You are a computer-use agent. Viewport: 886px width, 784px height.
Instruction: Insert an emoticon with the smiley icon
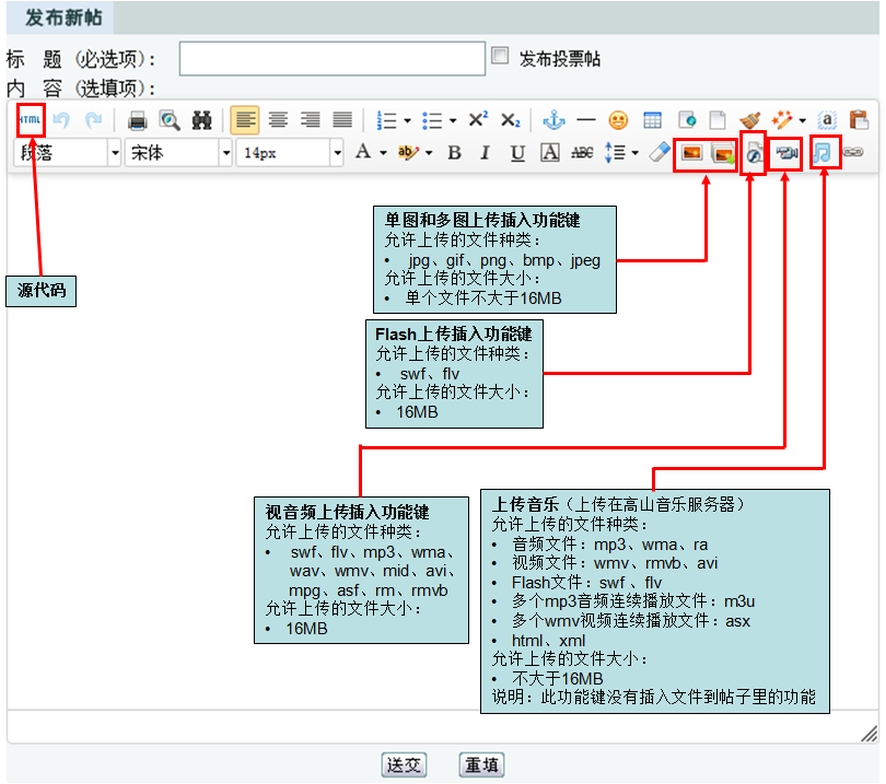pos(619,121)
